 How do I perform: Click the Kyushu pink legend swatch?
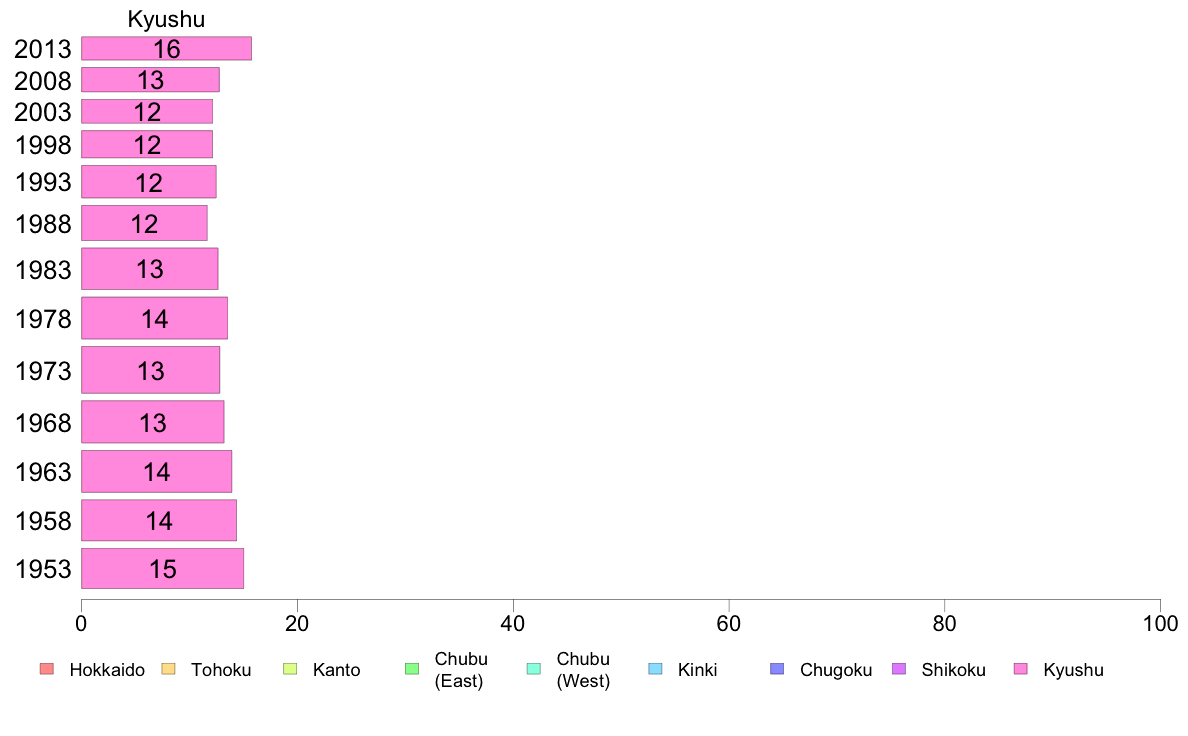(x=1021, y=669)
